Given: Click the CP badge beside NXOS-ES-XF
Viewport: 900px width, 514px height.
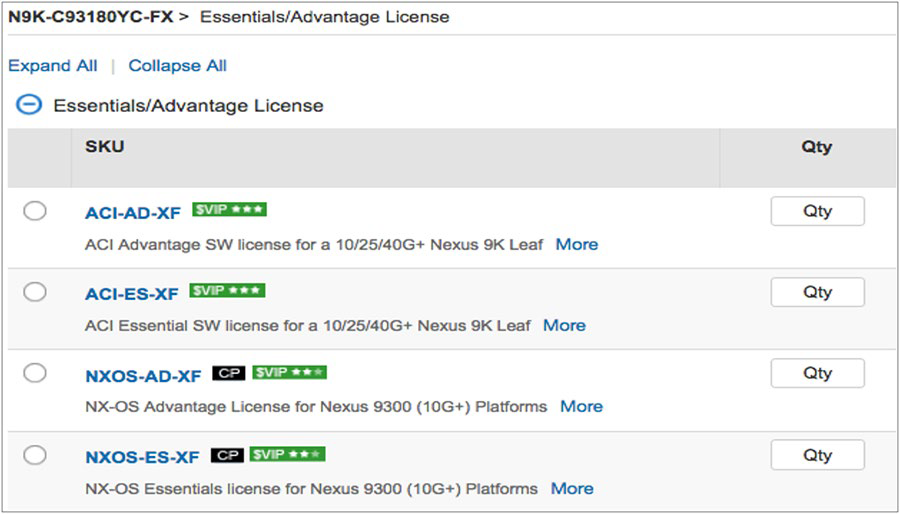Looking at the screenshot, I should tap(227, 456).
